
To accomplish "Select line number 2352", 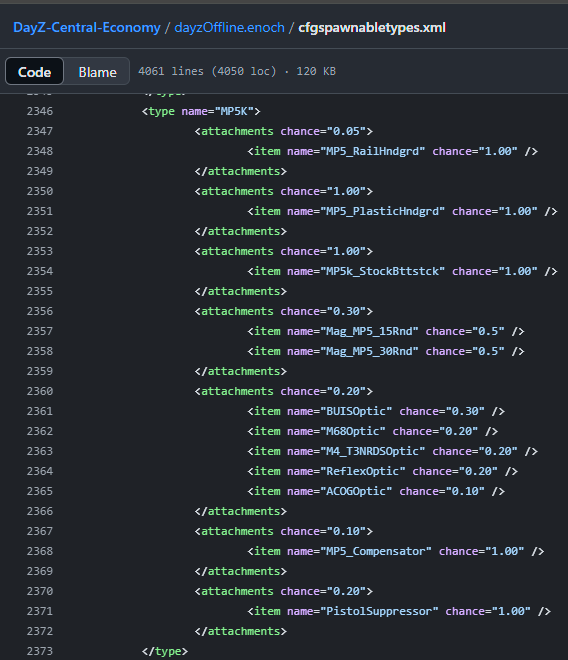I will pyautogui.click(x=40, y=231).
